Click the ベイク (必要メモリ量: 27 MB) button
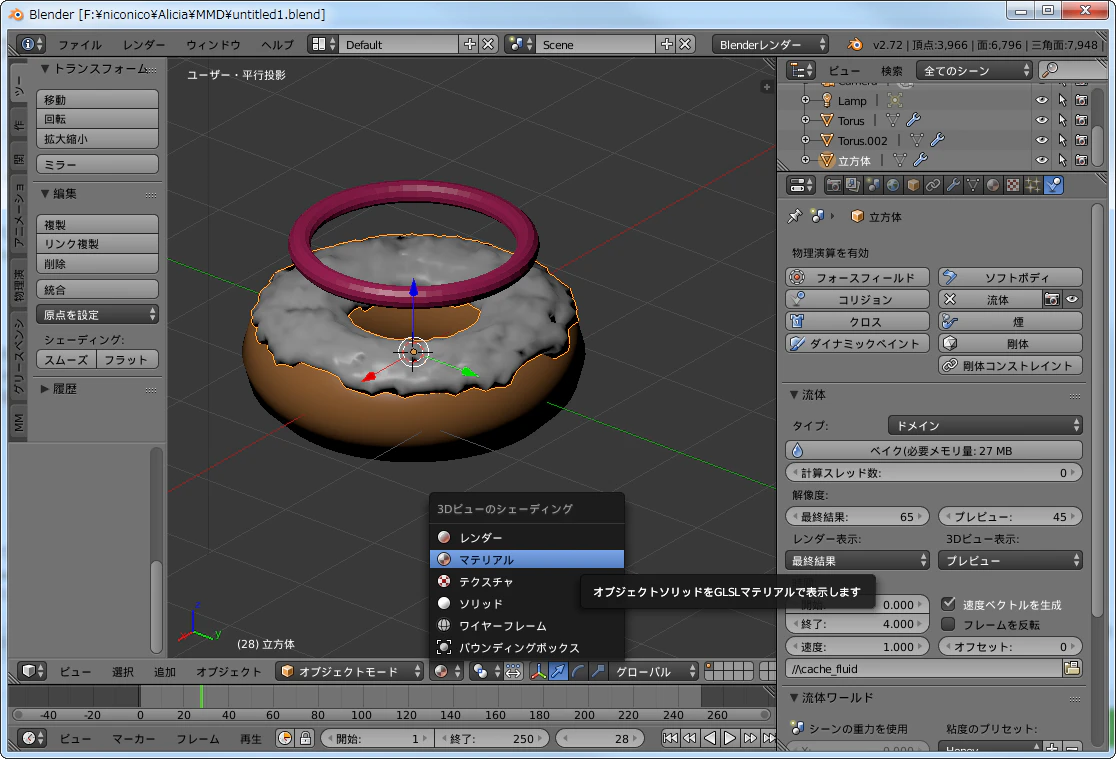This screenshot has height=759, width=1116. [934, 451]
